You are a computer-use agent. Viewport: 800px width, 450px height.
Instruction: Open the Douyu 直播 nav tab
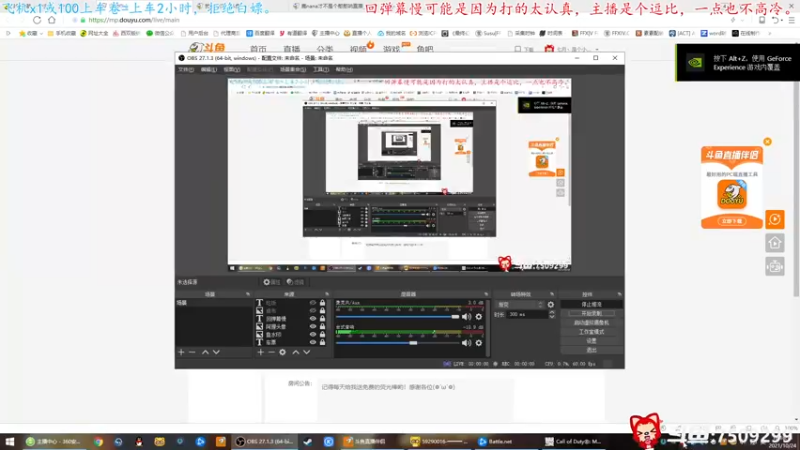(x=291, y=49)
